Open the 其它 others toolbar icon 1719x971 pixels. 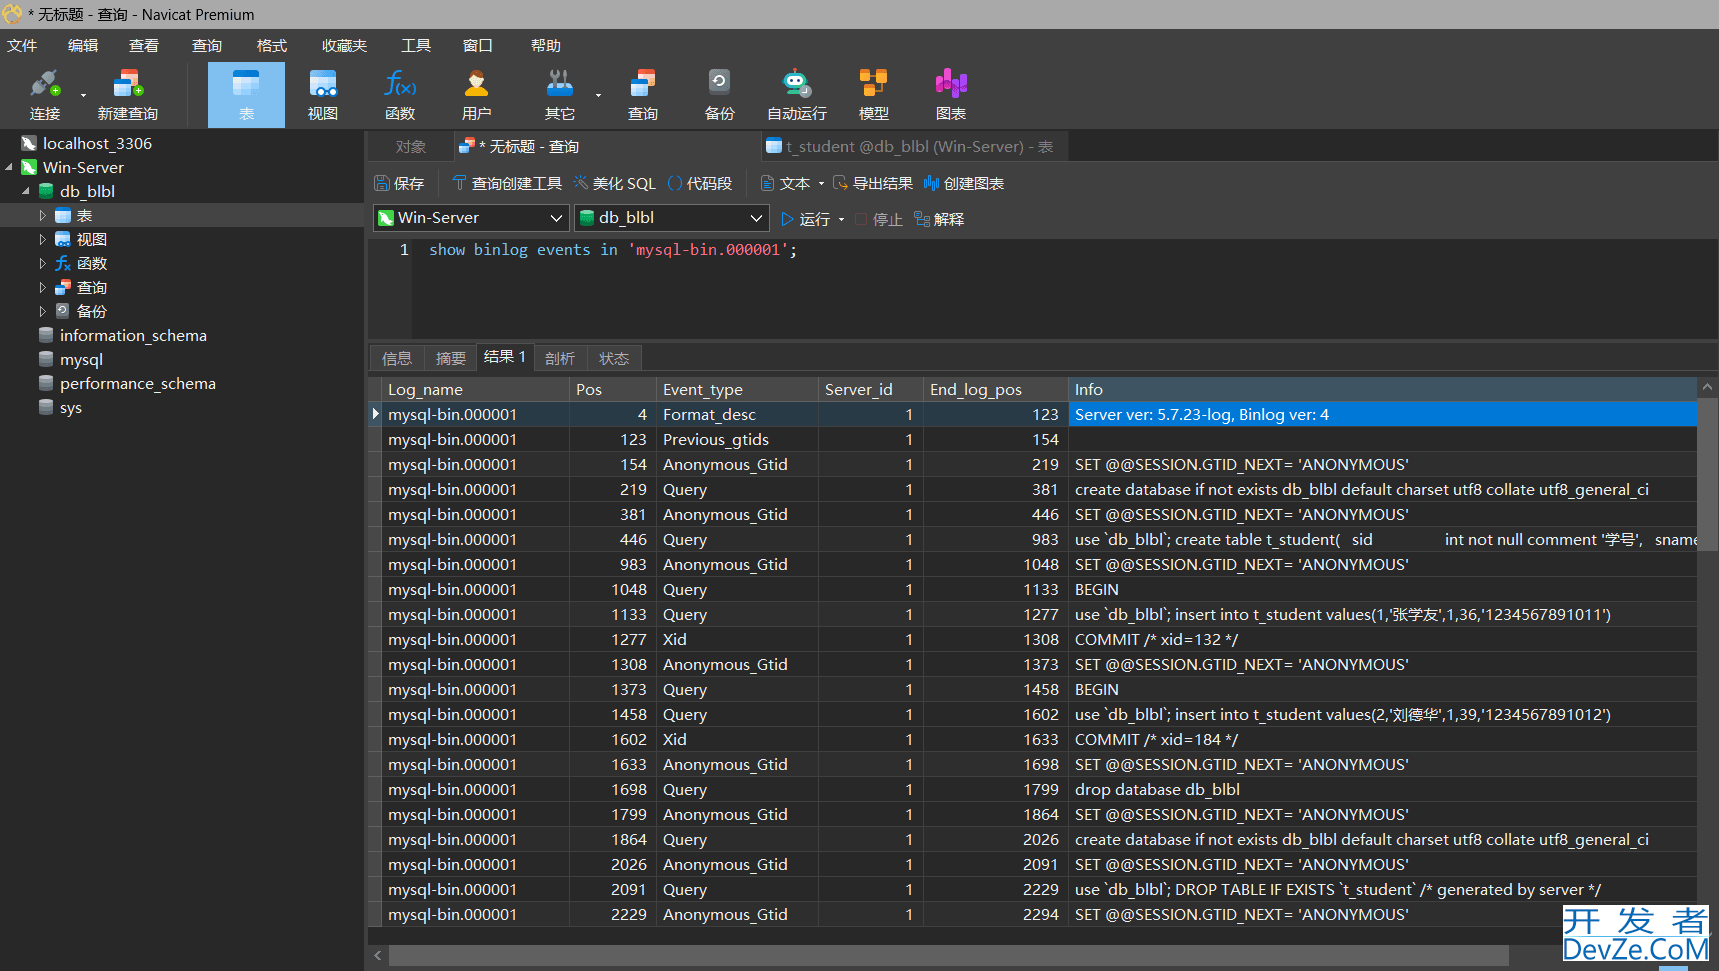pos(560,95)
